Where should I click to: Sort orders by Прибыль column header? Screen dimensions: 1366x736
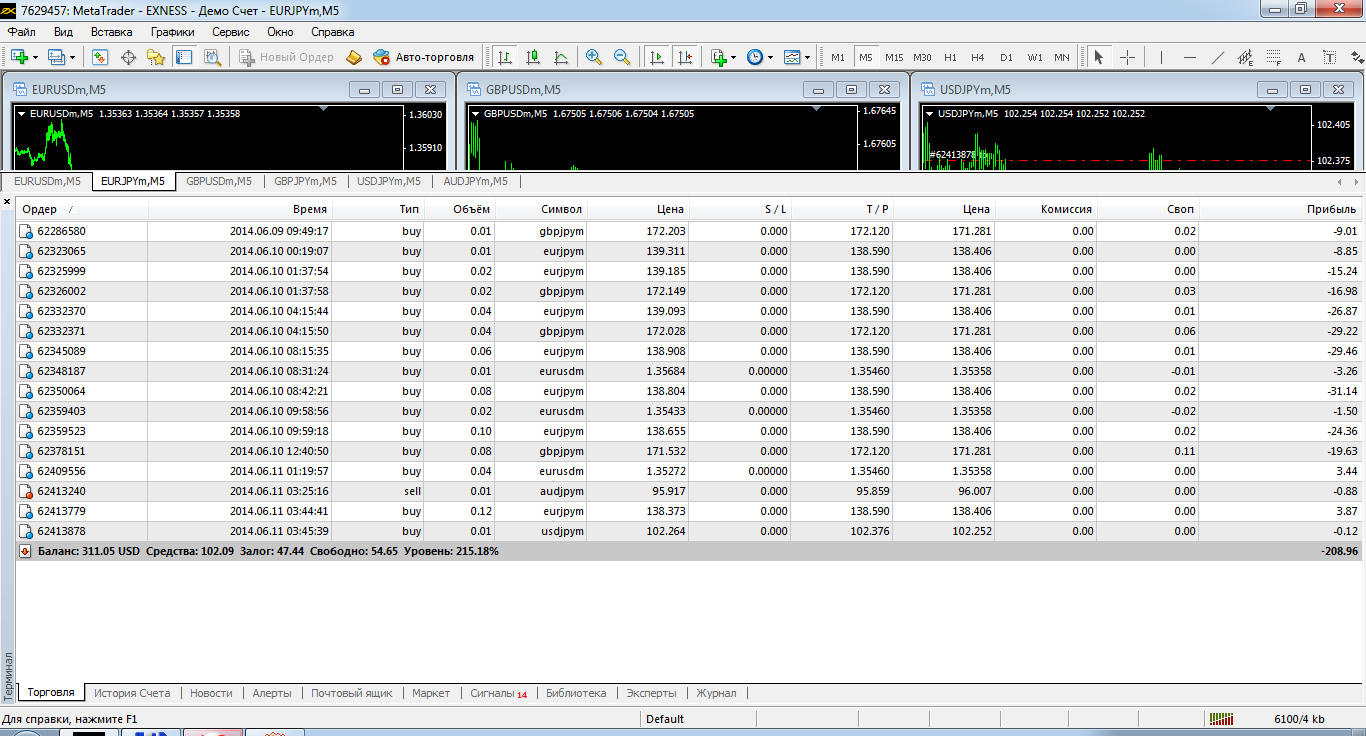click(x=1331, y=209)
